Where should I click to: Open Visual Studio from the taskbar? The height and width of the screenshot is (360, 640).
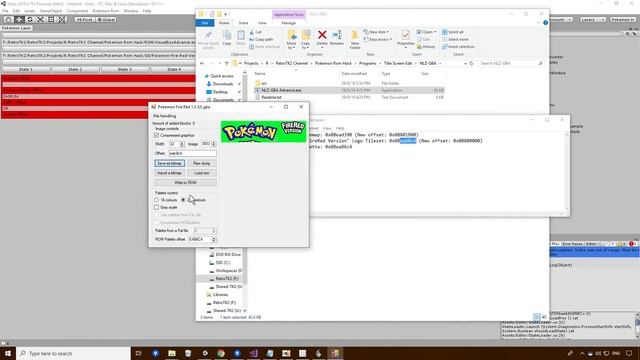click(x=253, y=353)
